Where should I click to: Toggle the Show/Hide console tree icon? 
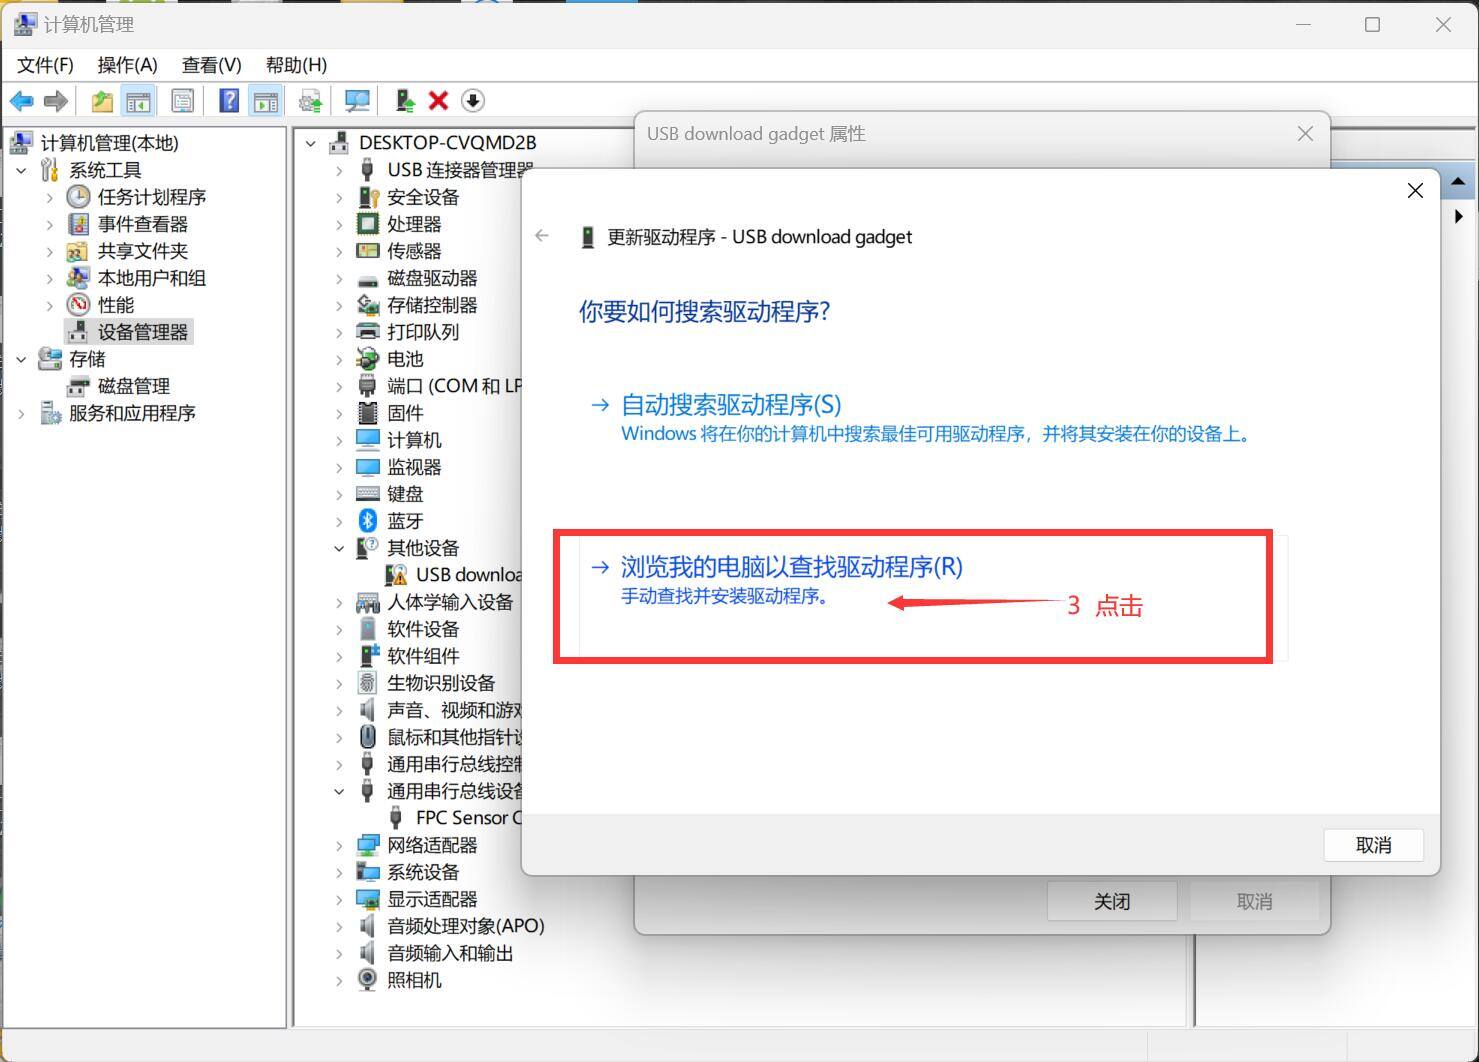click(x=138, y=101)
